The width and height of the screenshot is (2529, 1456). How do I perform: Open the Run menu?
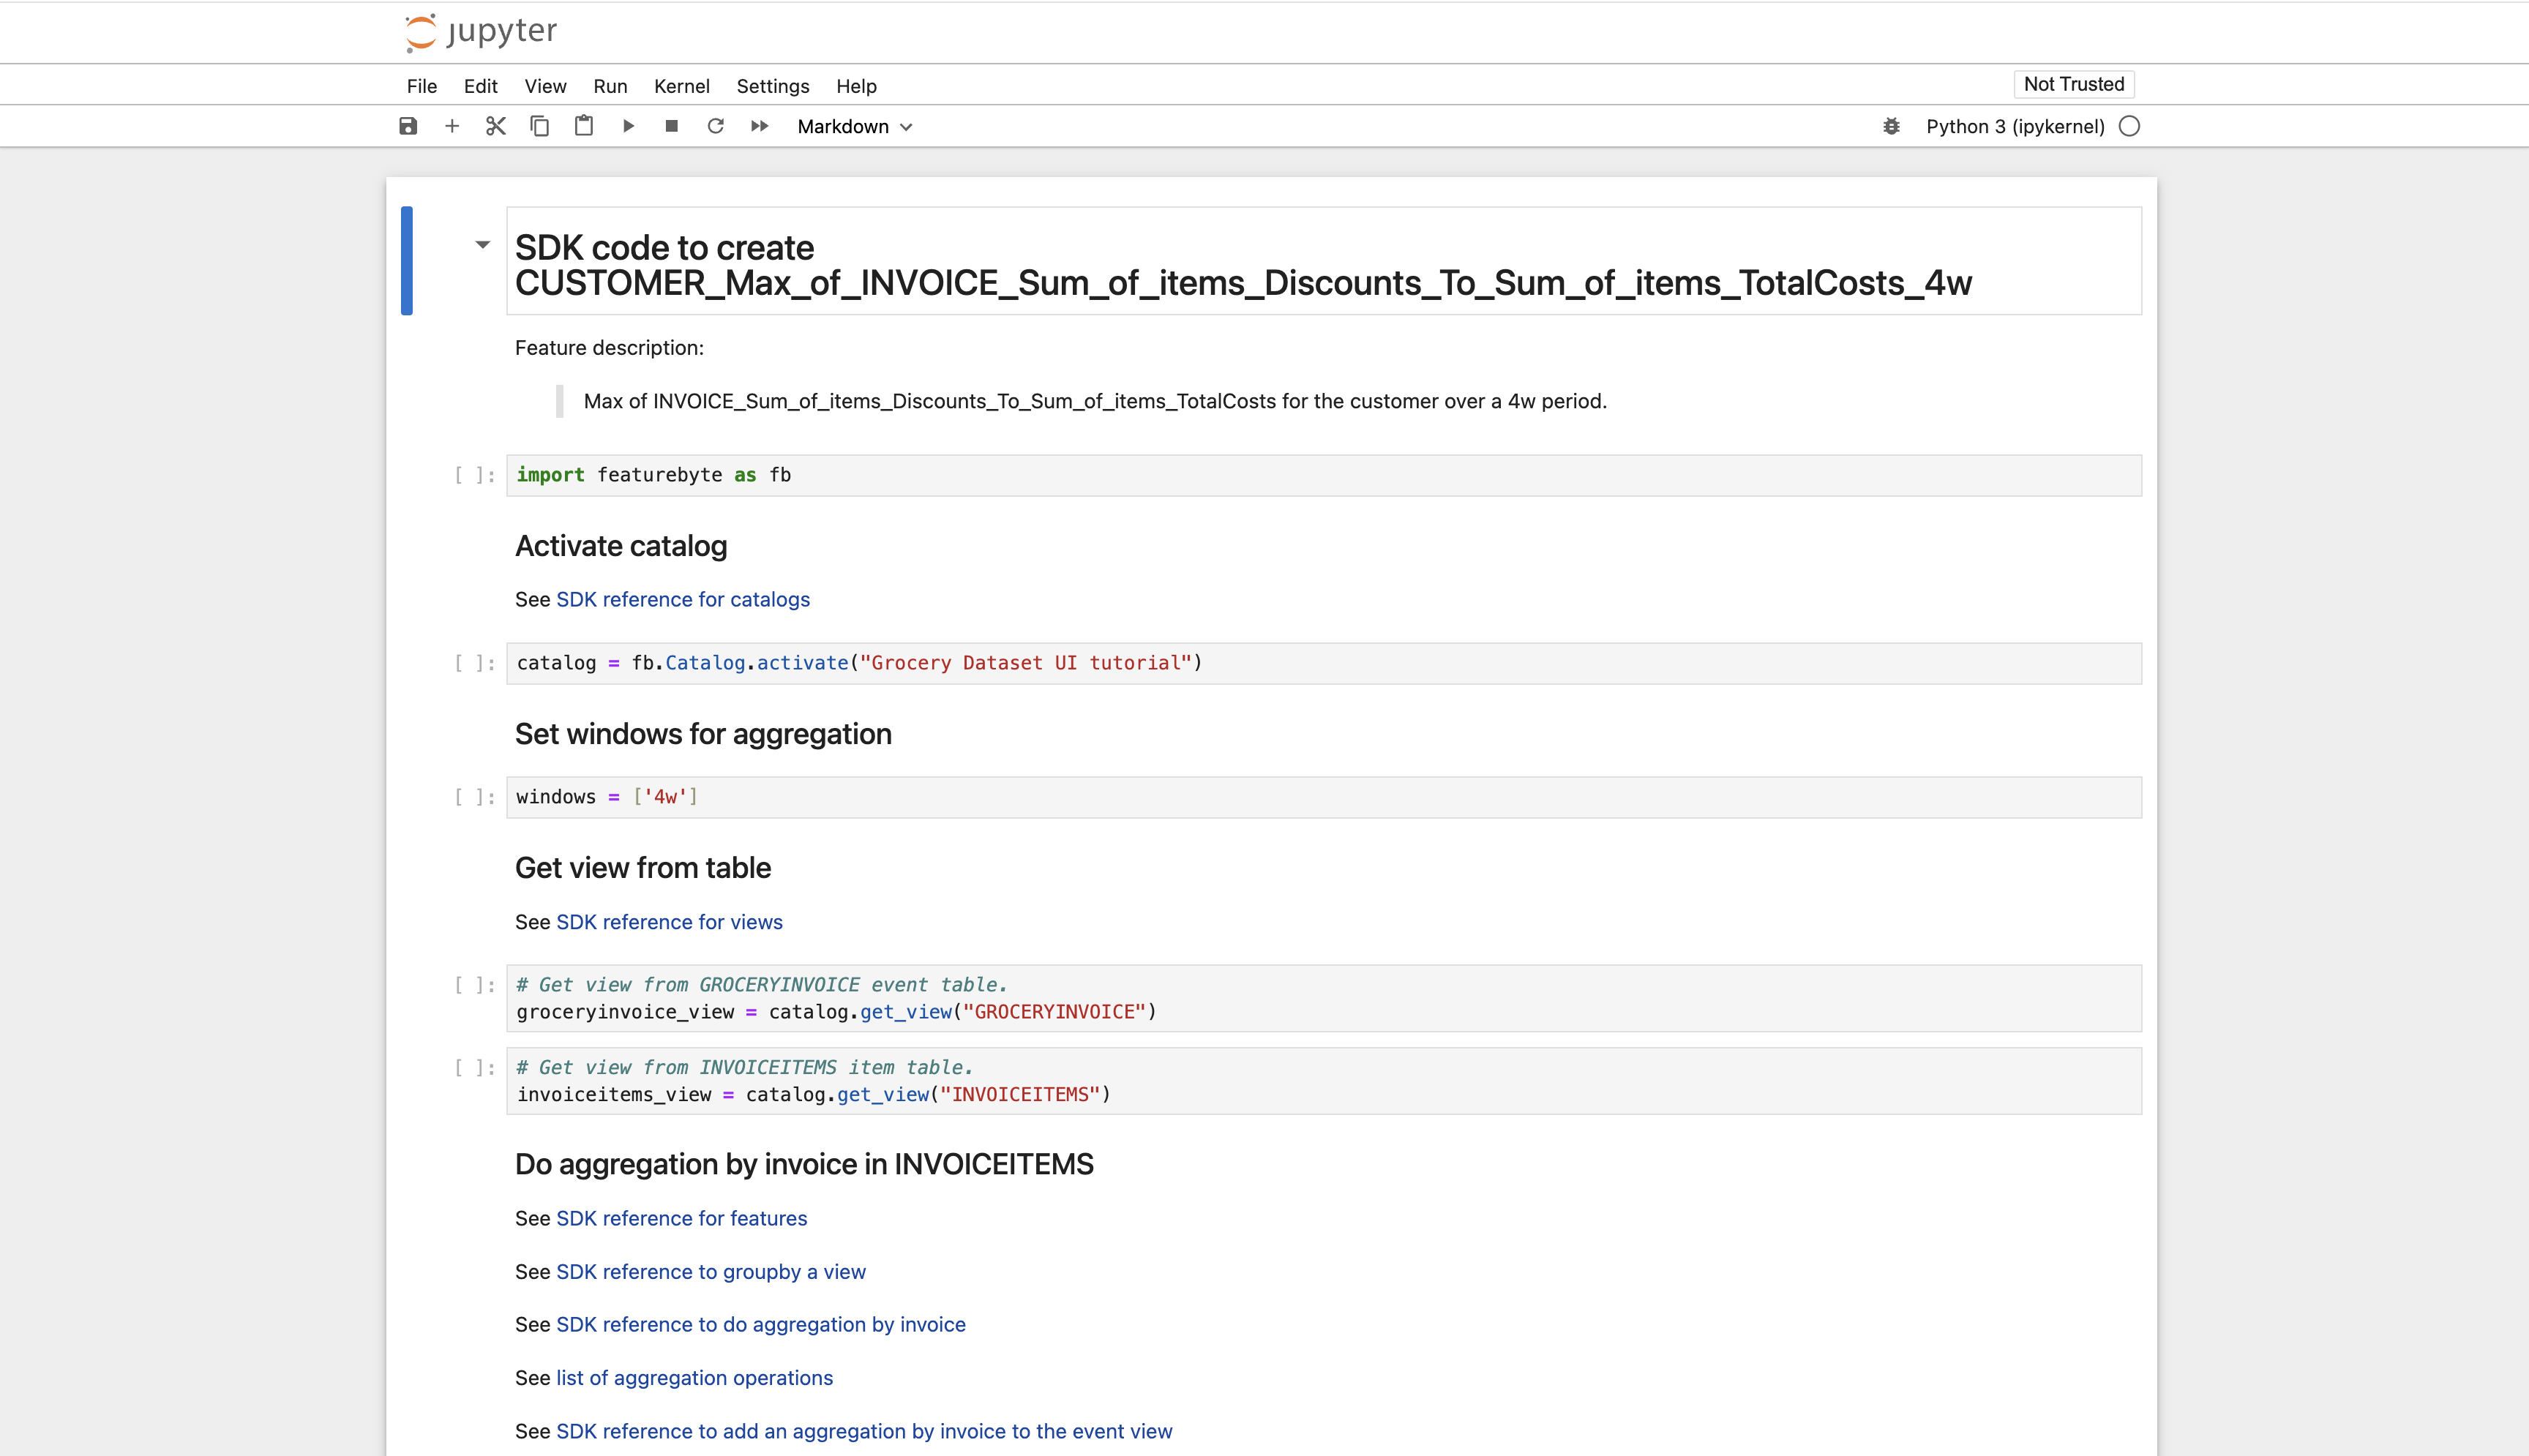point(611,86)
